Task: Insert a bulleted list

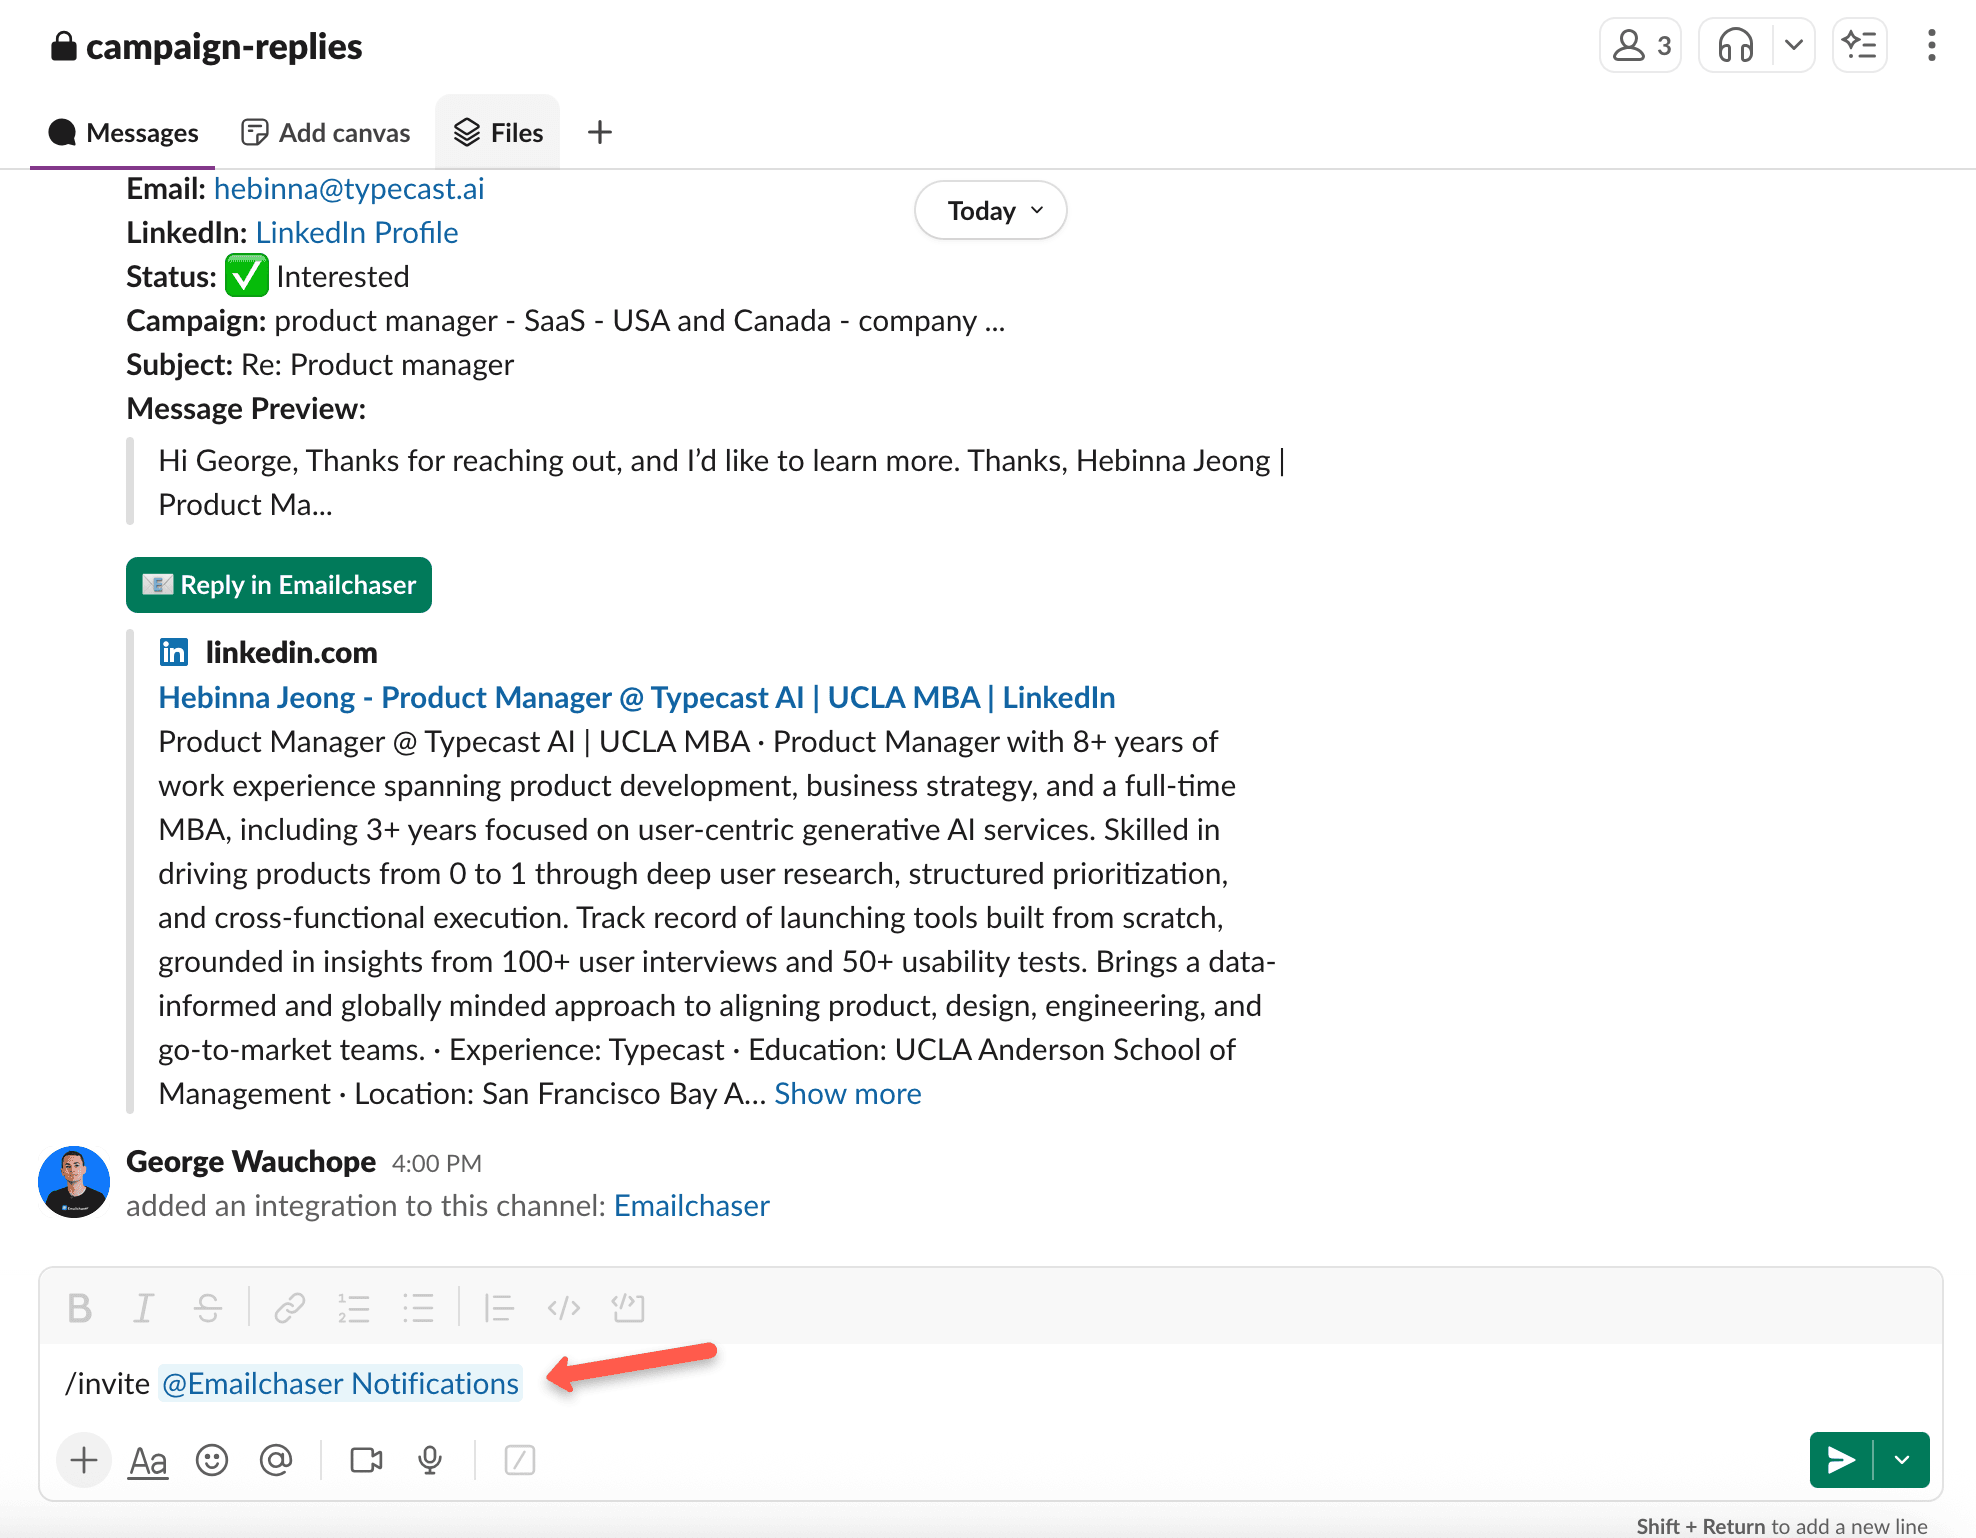Action: point(418,1308)
